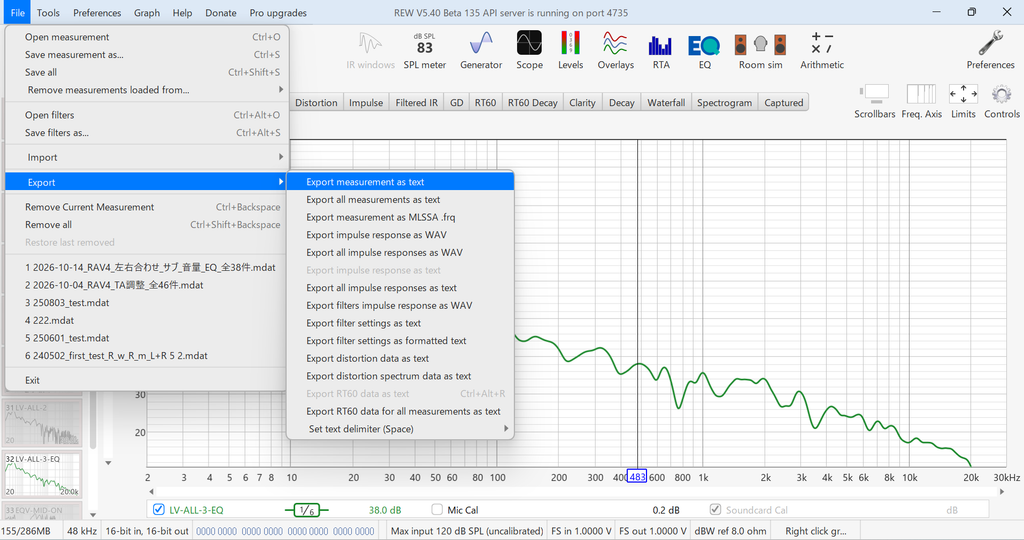This screenshot has height=540, width=1024.
Task: Switch to the Waterfall tab
Action: (665, 103)
